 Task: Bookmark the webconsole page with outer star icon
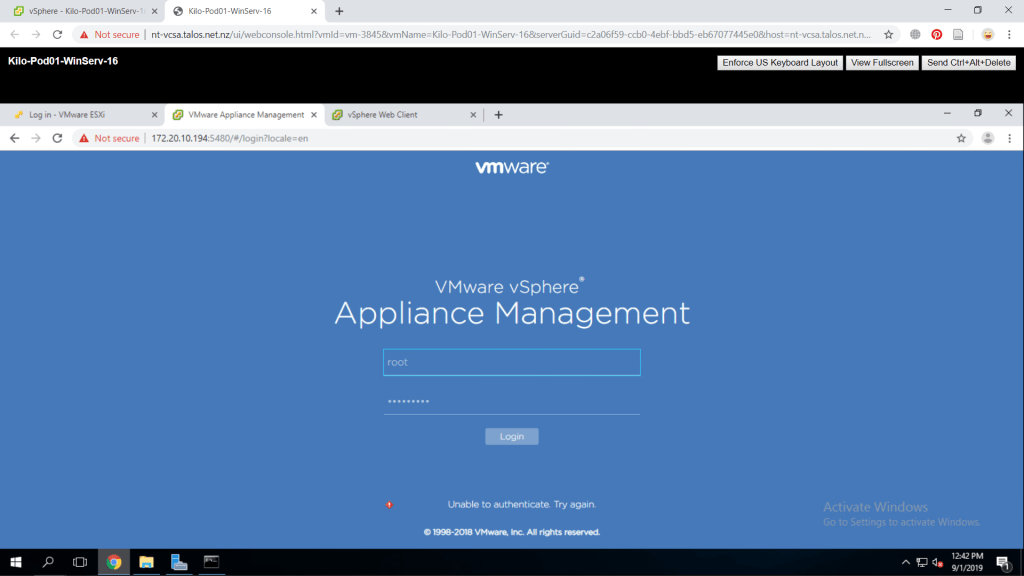click(x=888, y=34)
